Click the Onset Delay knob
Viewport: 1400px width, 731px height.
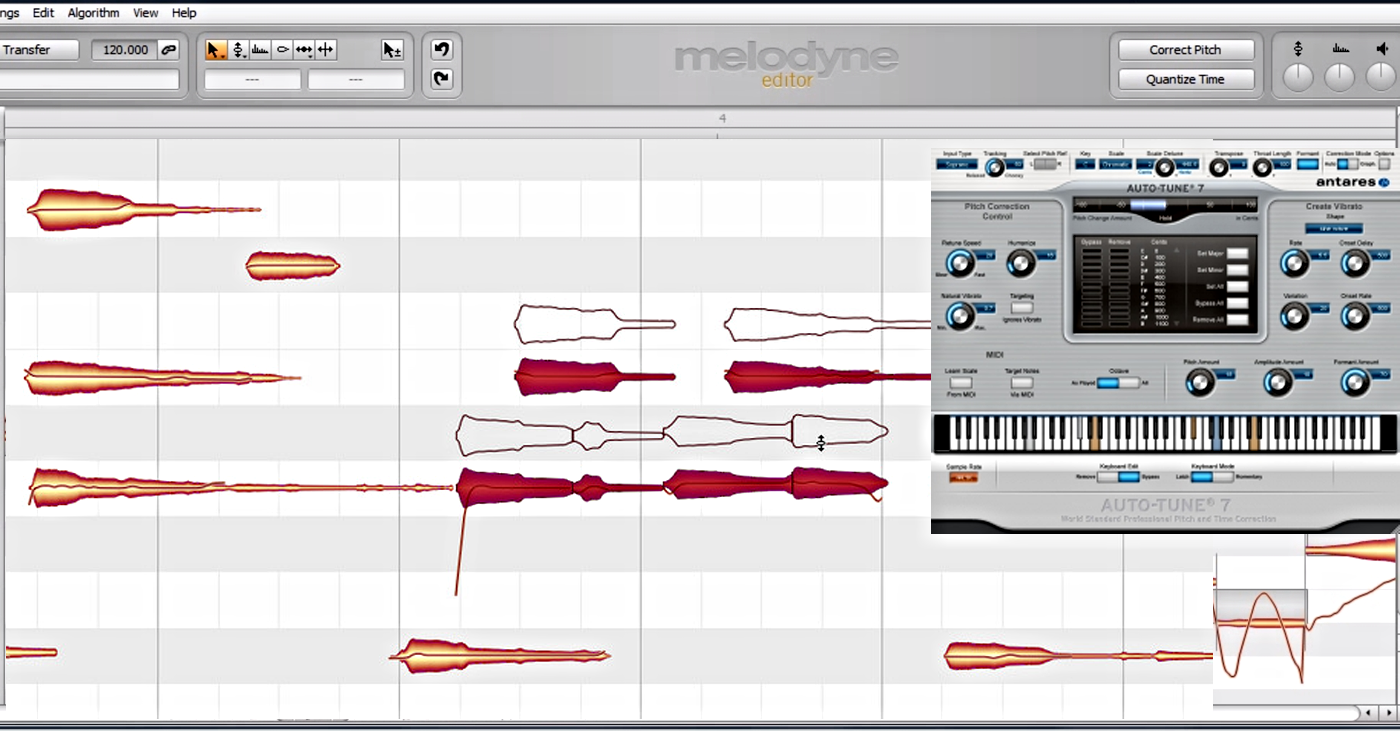(1354, 264)
